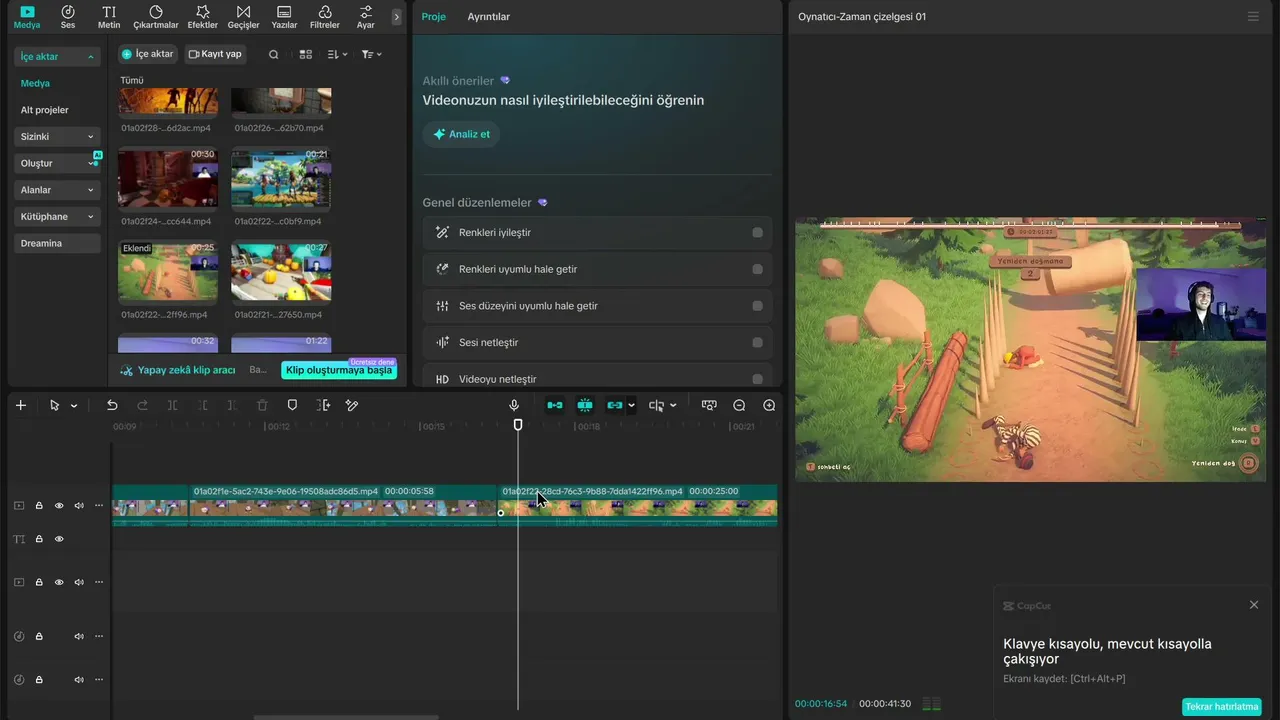Redo the last undone edit
1280x720 pixels.
tap(142, 405)
